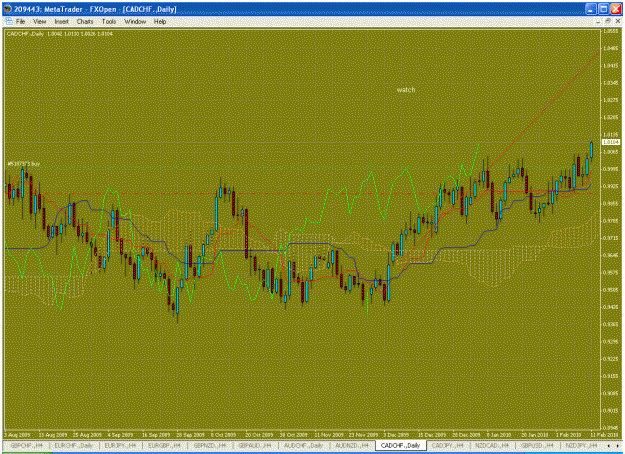Switch to the AUDCHF,Daily chart tab
Viewport: 625px width, 454px height.
click(303, 445)
